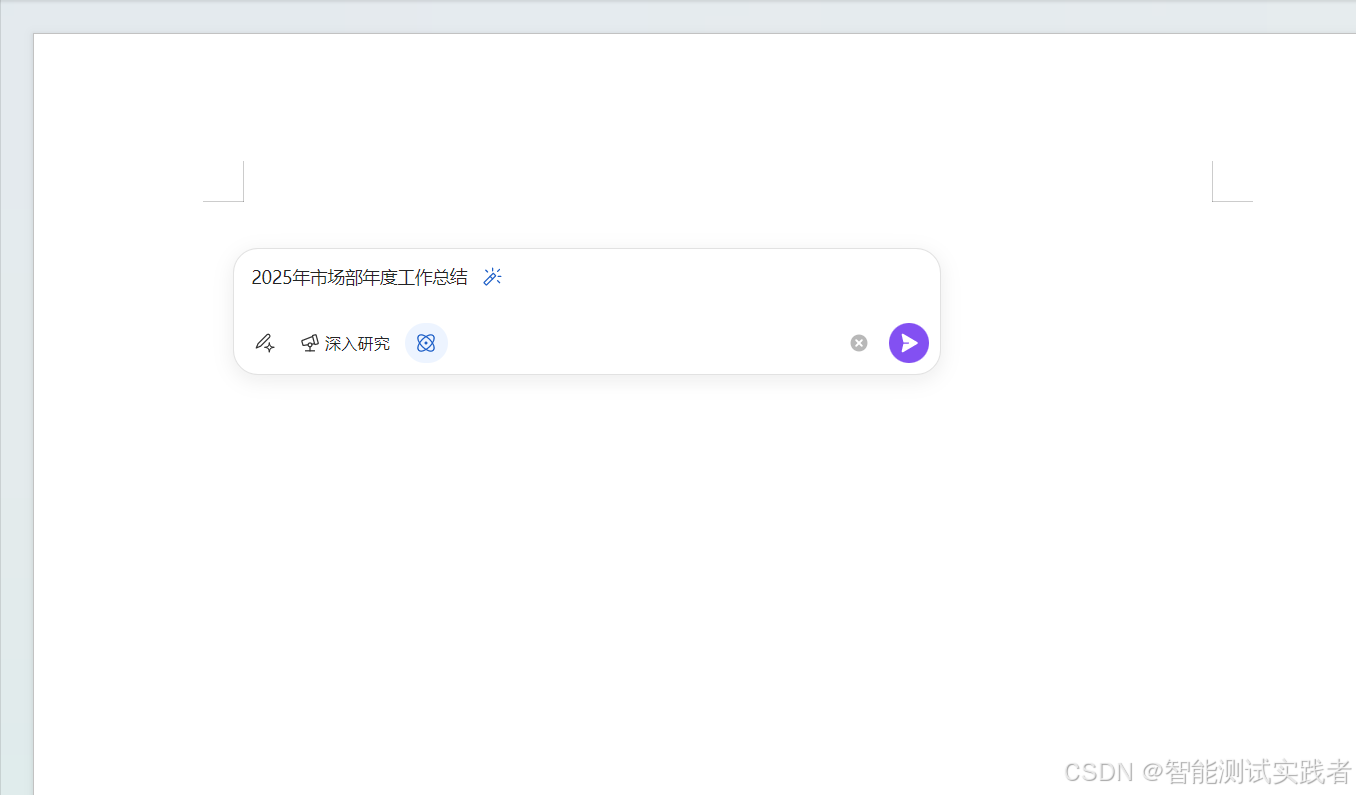Submit the prompt with the send button
This screenshot has height=795, width=1356.
[908, 342]
